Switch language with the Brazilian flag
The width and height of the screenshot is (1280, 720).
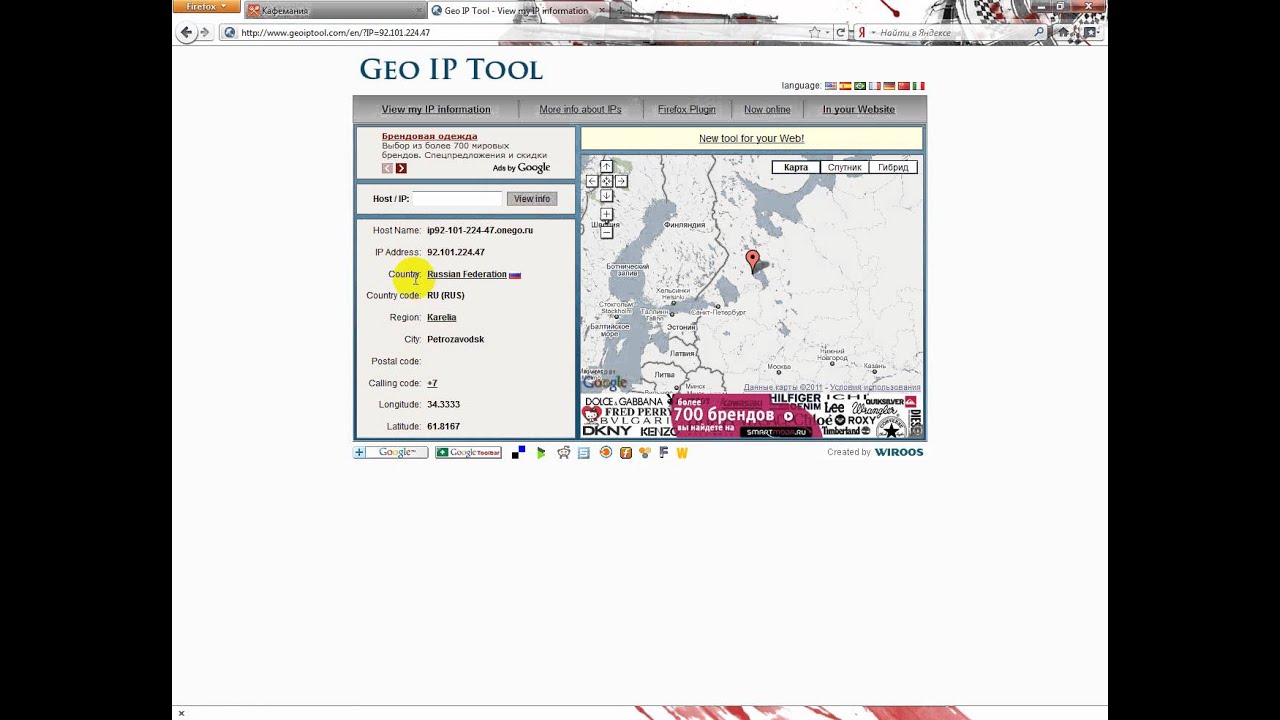860,86
